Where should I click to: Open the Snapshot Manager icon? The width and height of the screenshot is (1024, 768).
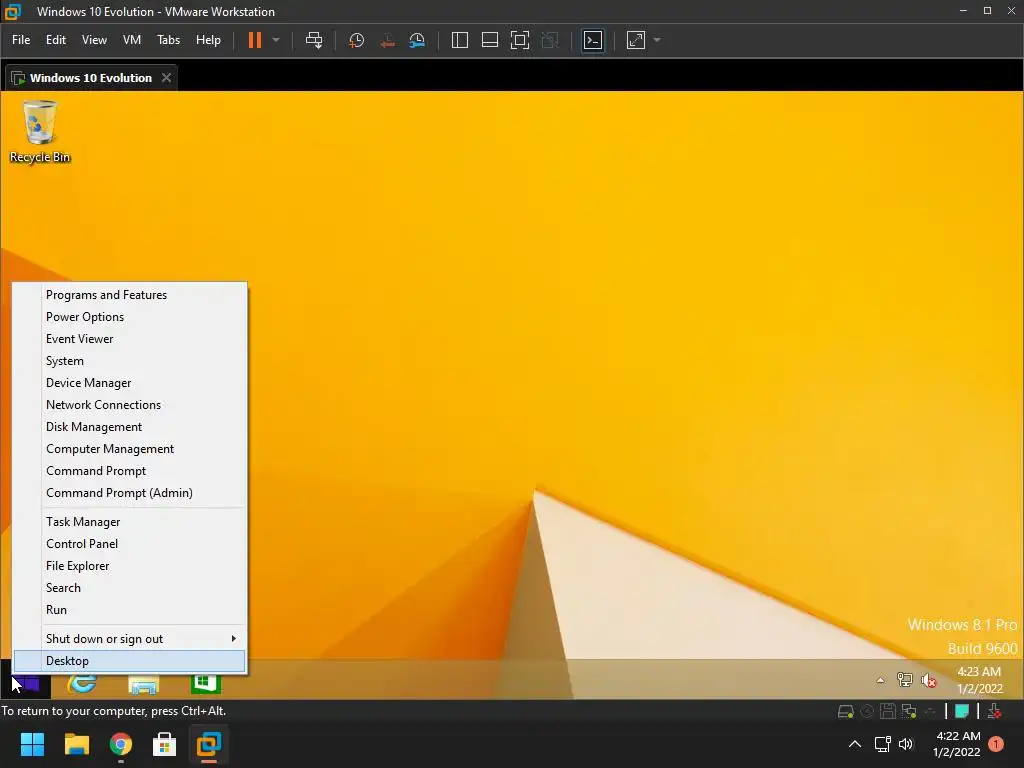tap(417, 40)
